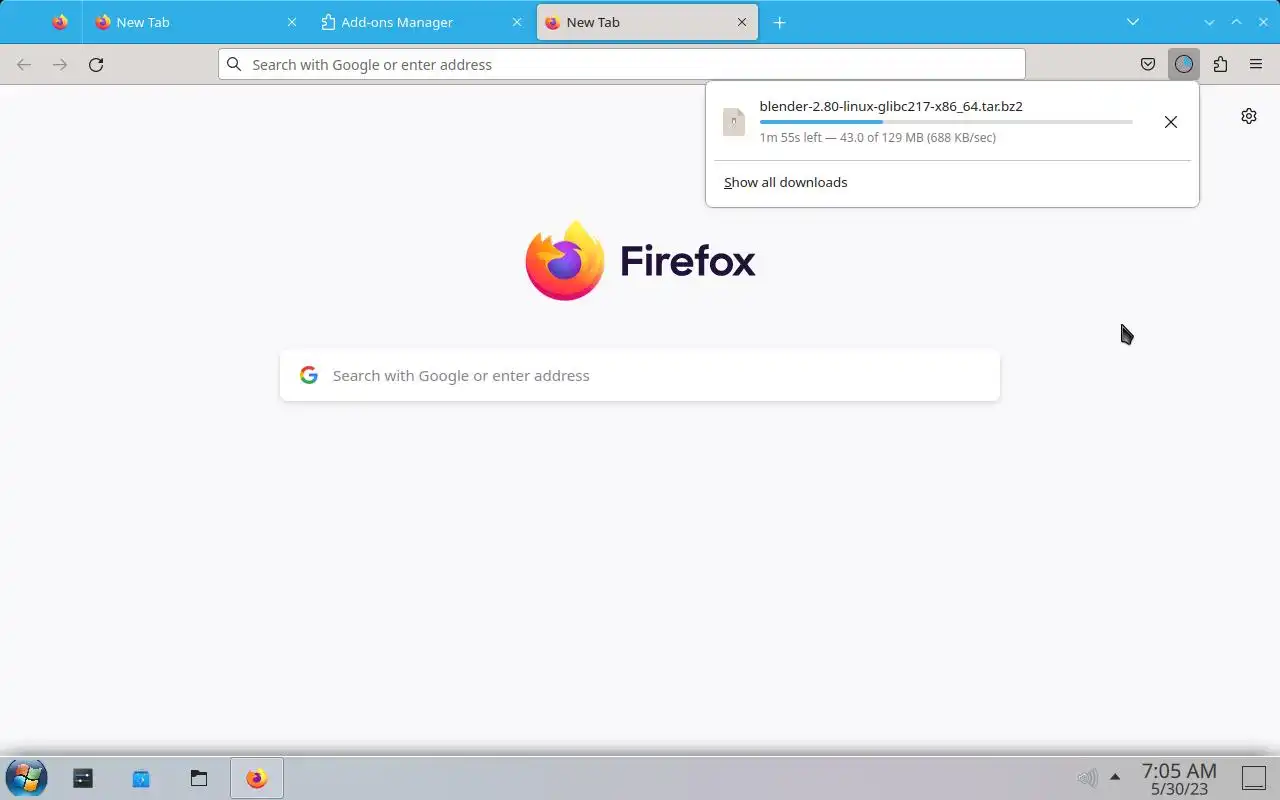Click the blender-2.80 download file name
Image resolution: width=1280 pixels, height=800 pixels.
[x=891, y=106]
